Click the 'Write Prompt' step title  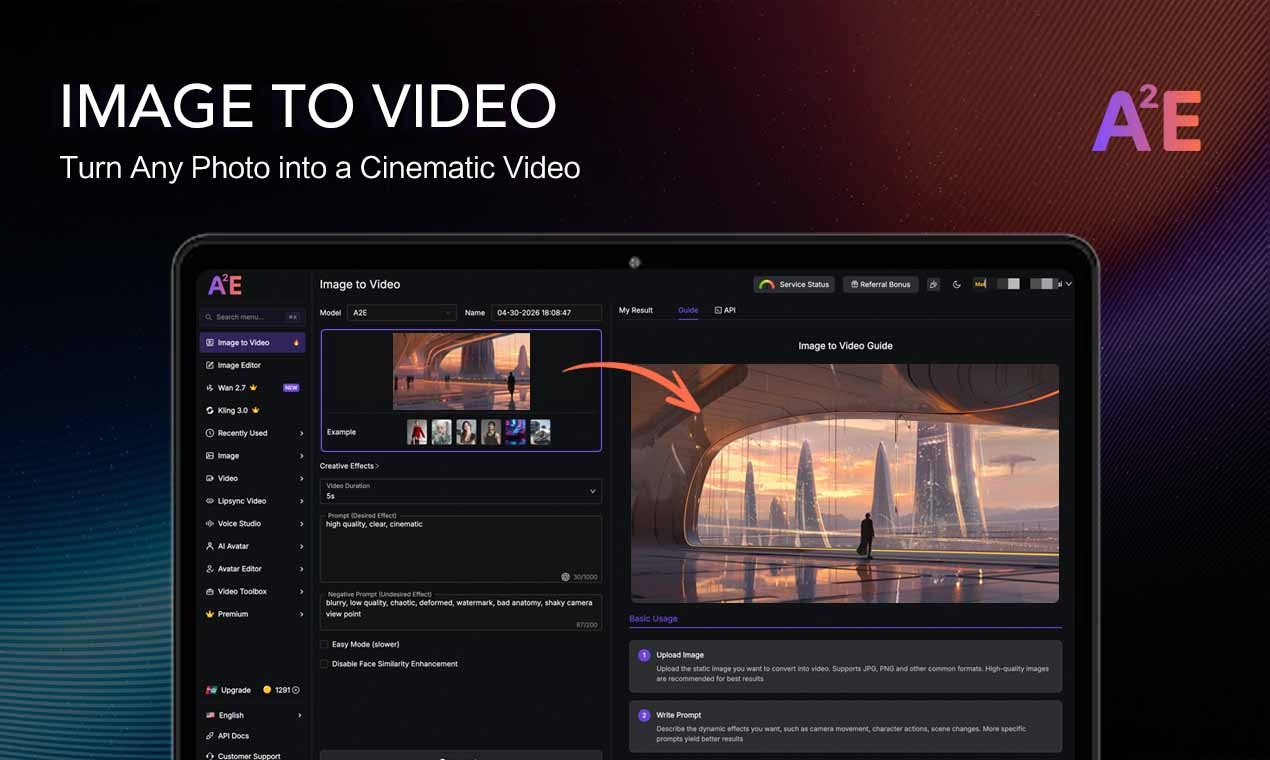tap(679, 715)
